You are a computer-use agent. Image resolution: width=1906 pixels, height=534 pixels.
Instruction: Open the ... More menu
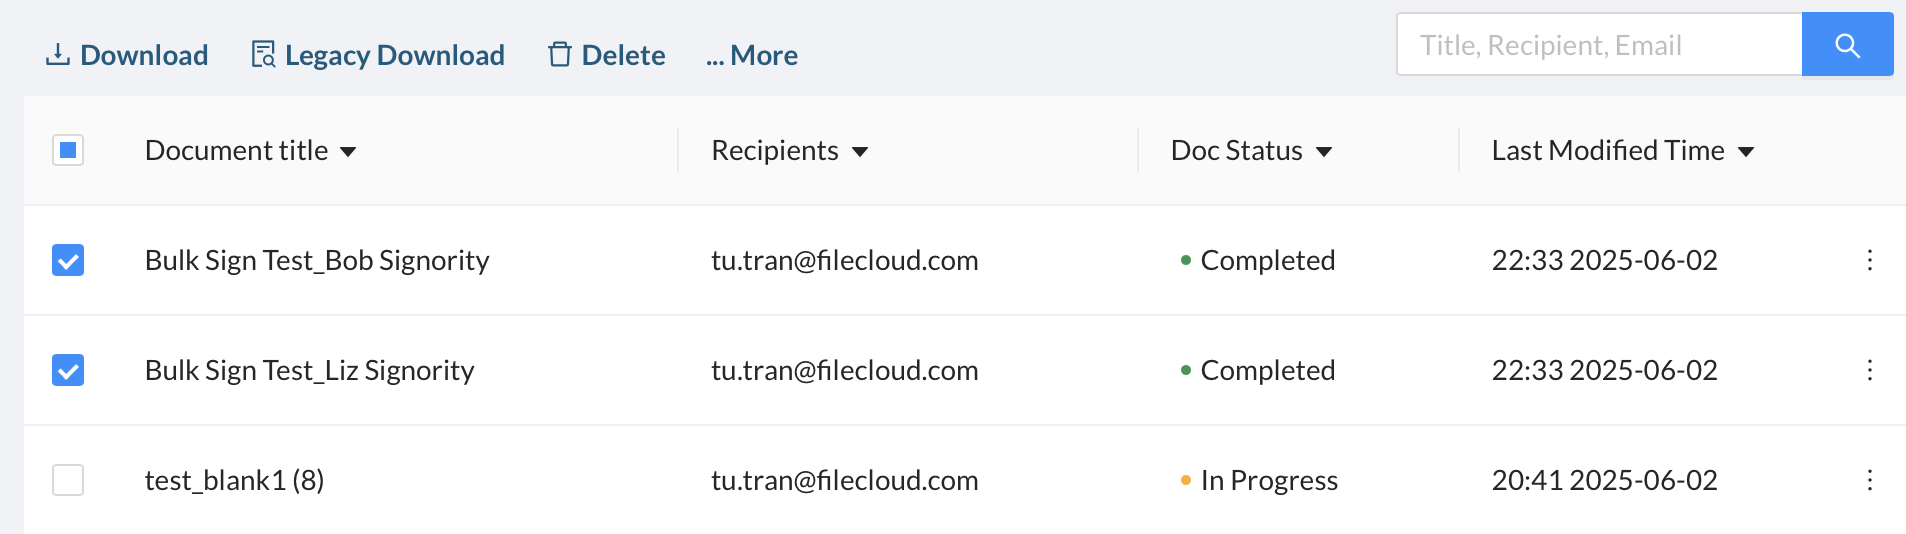click(x=752, y=55)
